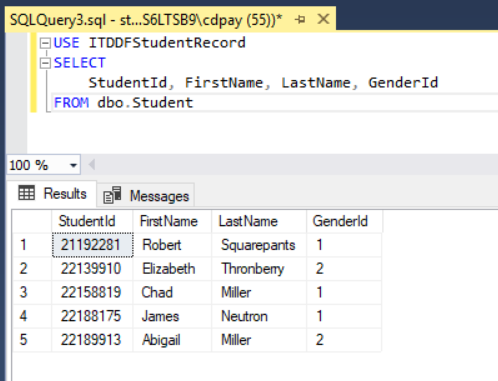Click GenderId value in Robert's row

(x=344, y=245)
